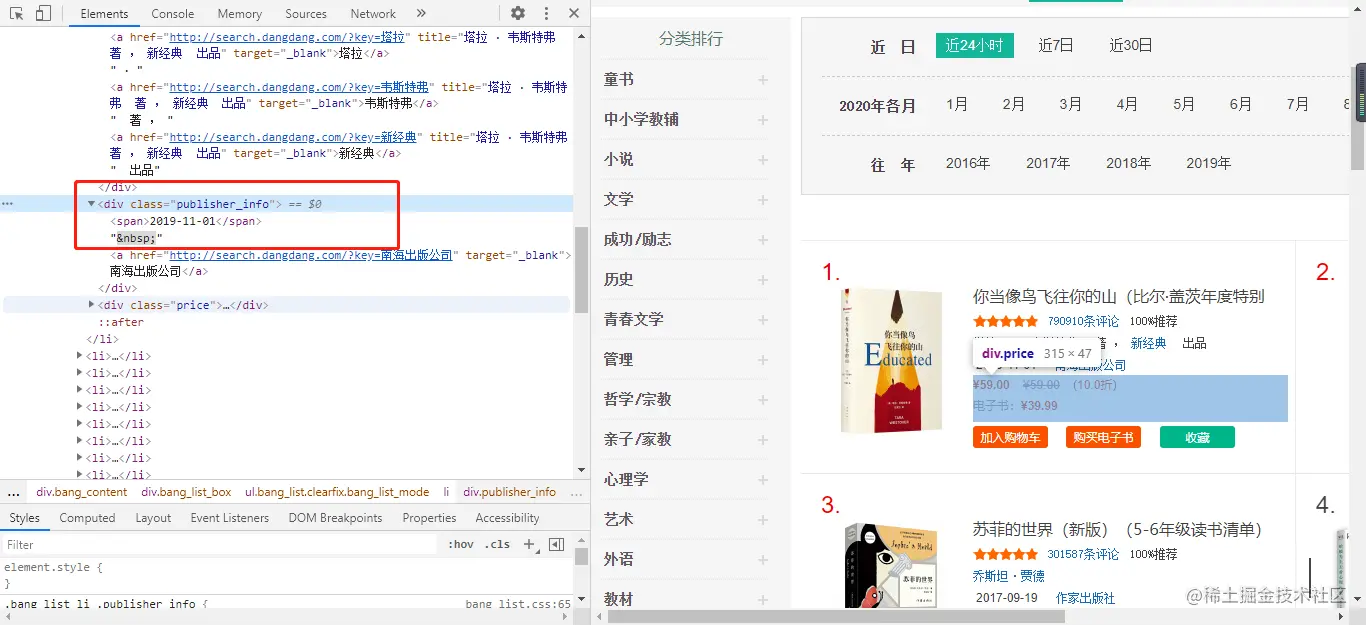Screen dimensions: 1366x625
Task: Click the web page vertical scrollbar
Action: (x=1359, y=117)
